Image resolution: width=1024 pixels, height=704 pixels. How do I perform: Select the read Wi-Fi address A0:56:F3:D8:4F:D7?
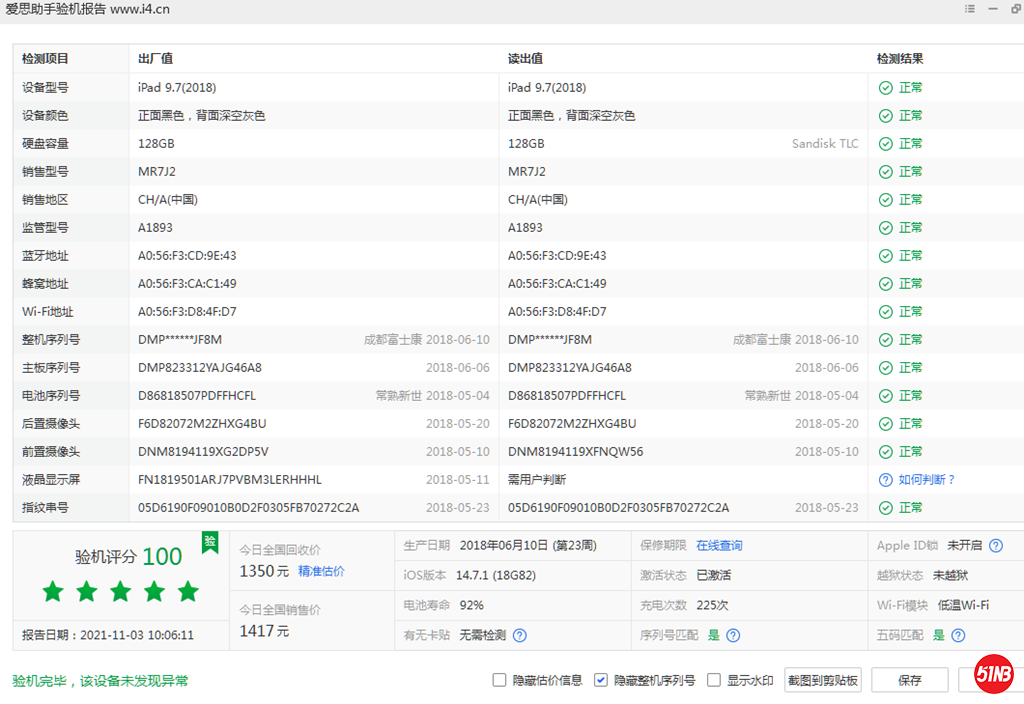pos(557,312)
